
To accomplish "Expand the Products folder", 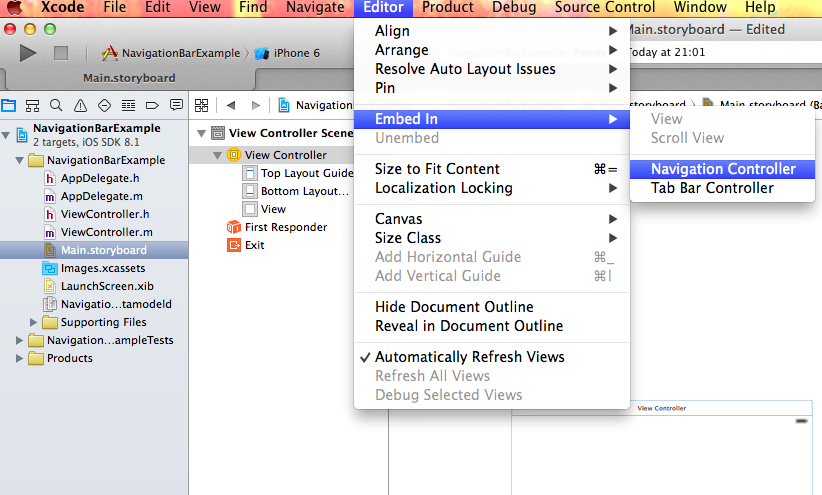I will pos(19,358).
